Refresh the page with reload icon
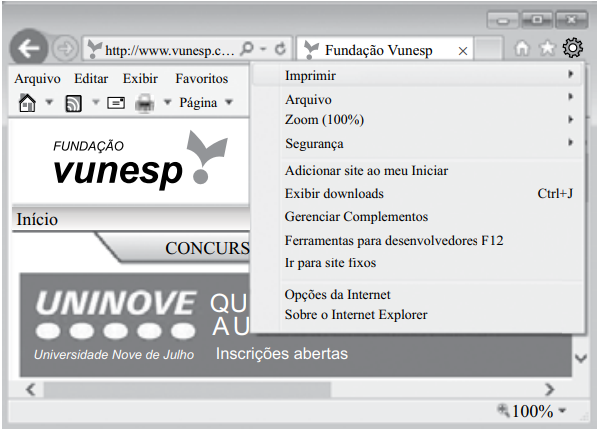This screenshot has width=597, height=434. [x=281, y=49]
